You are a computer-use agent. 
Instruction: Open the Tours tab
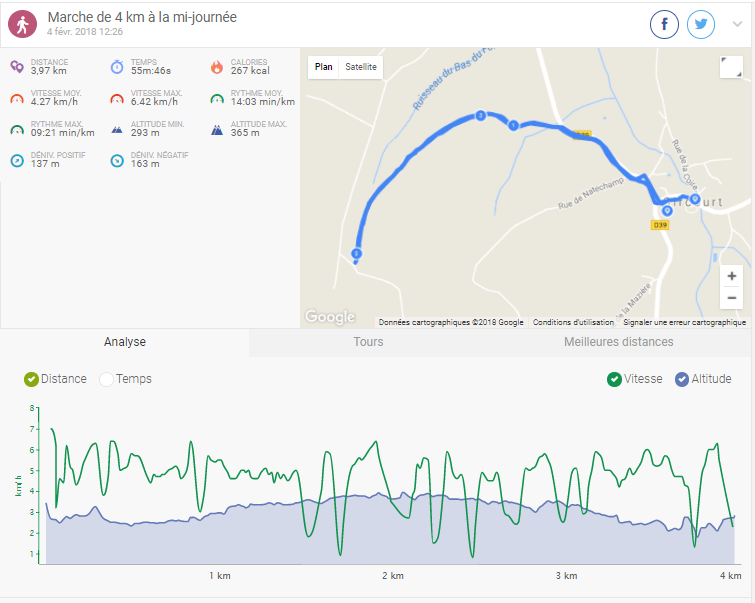tap(368, 342)
